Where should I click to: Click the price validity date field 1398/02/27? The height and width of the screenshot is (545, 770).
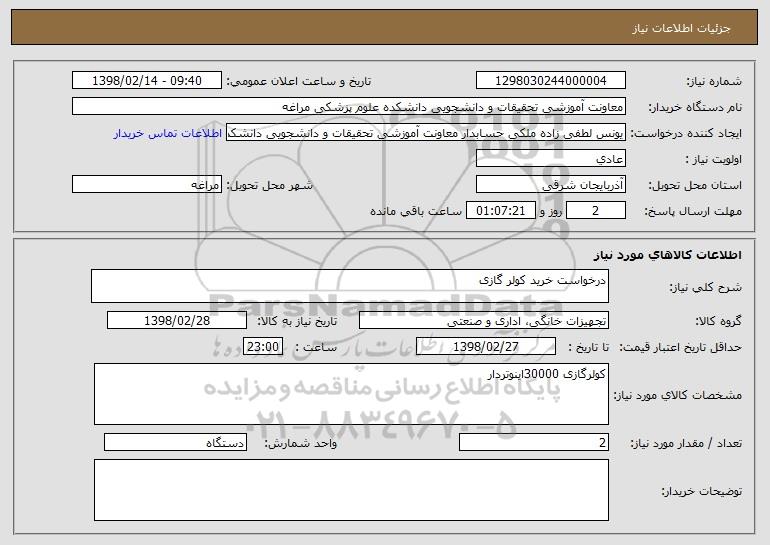[486, 347]
